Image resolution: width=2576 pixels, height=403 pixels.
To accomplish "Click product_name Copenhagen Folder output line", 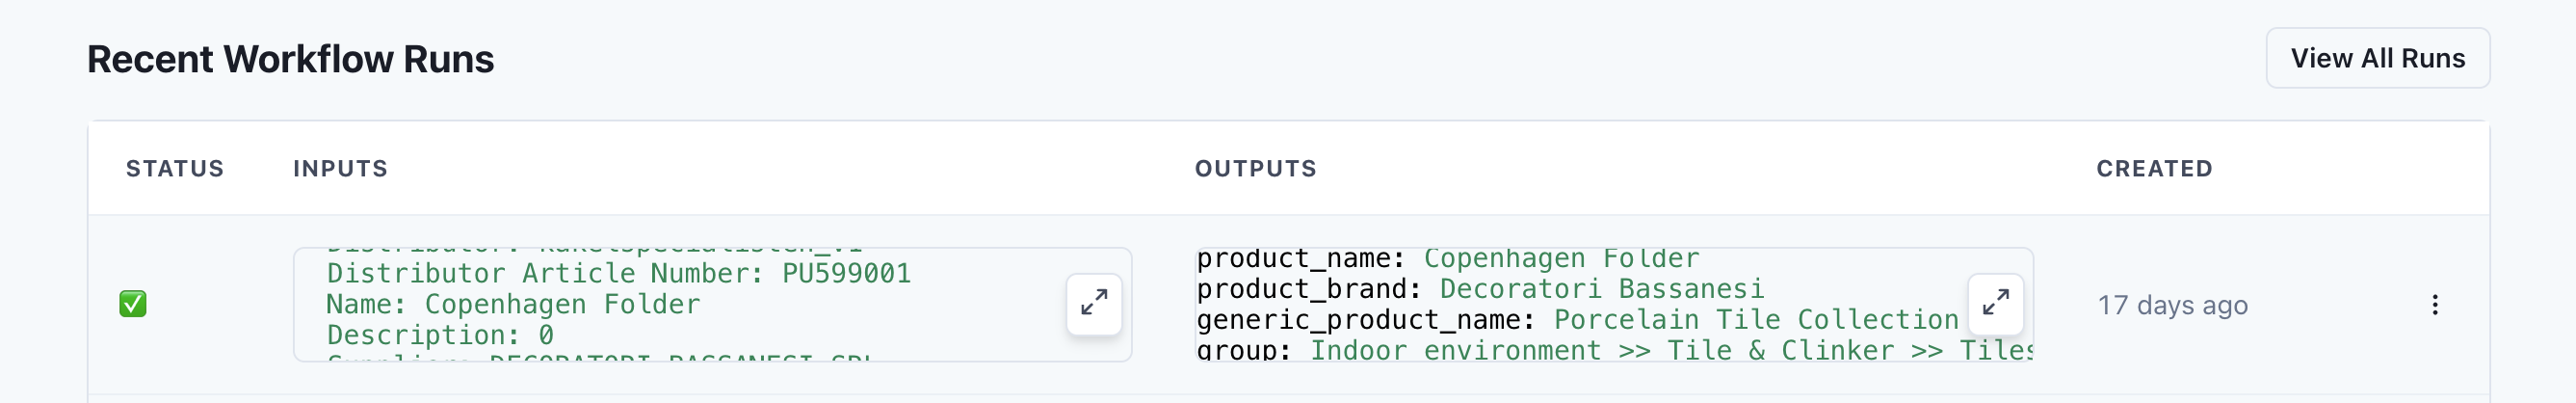I will pos(1448,259).
